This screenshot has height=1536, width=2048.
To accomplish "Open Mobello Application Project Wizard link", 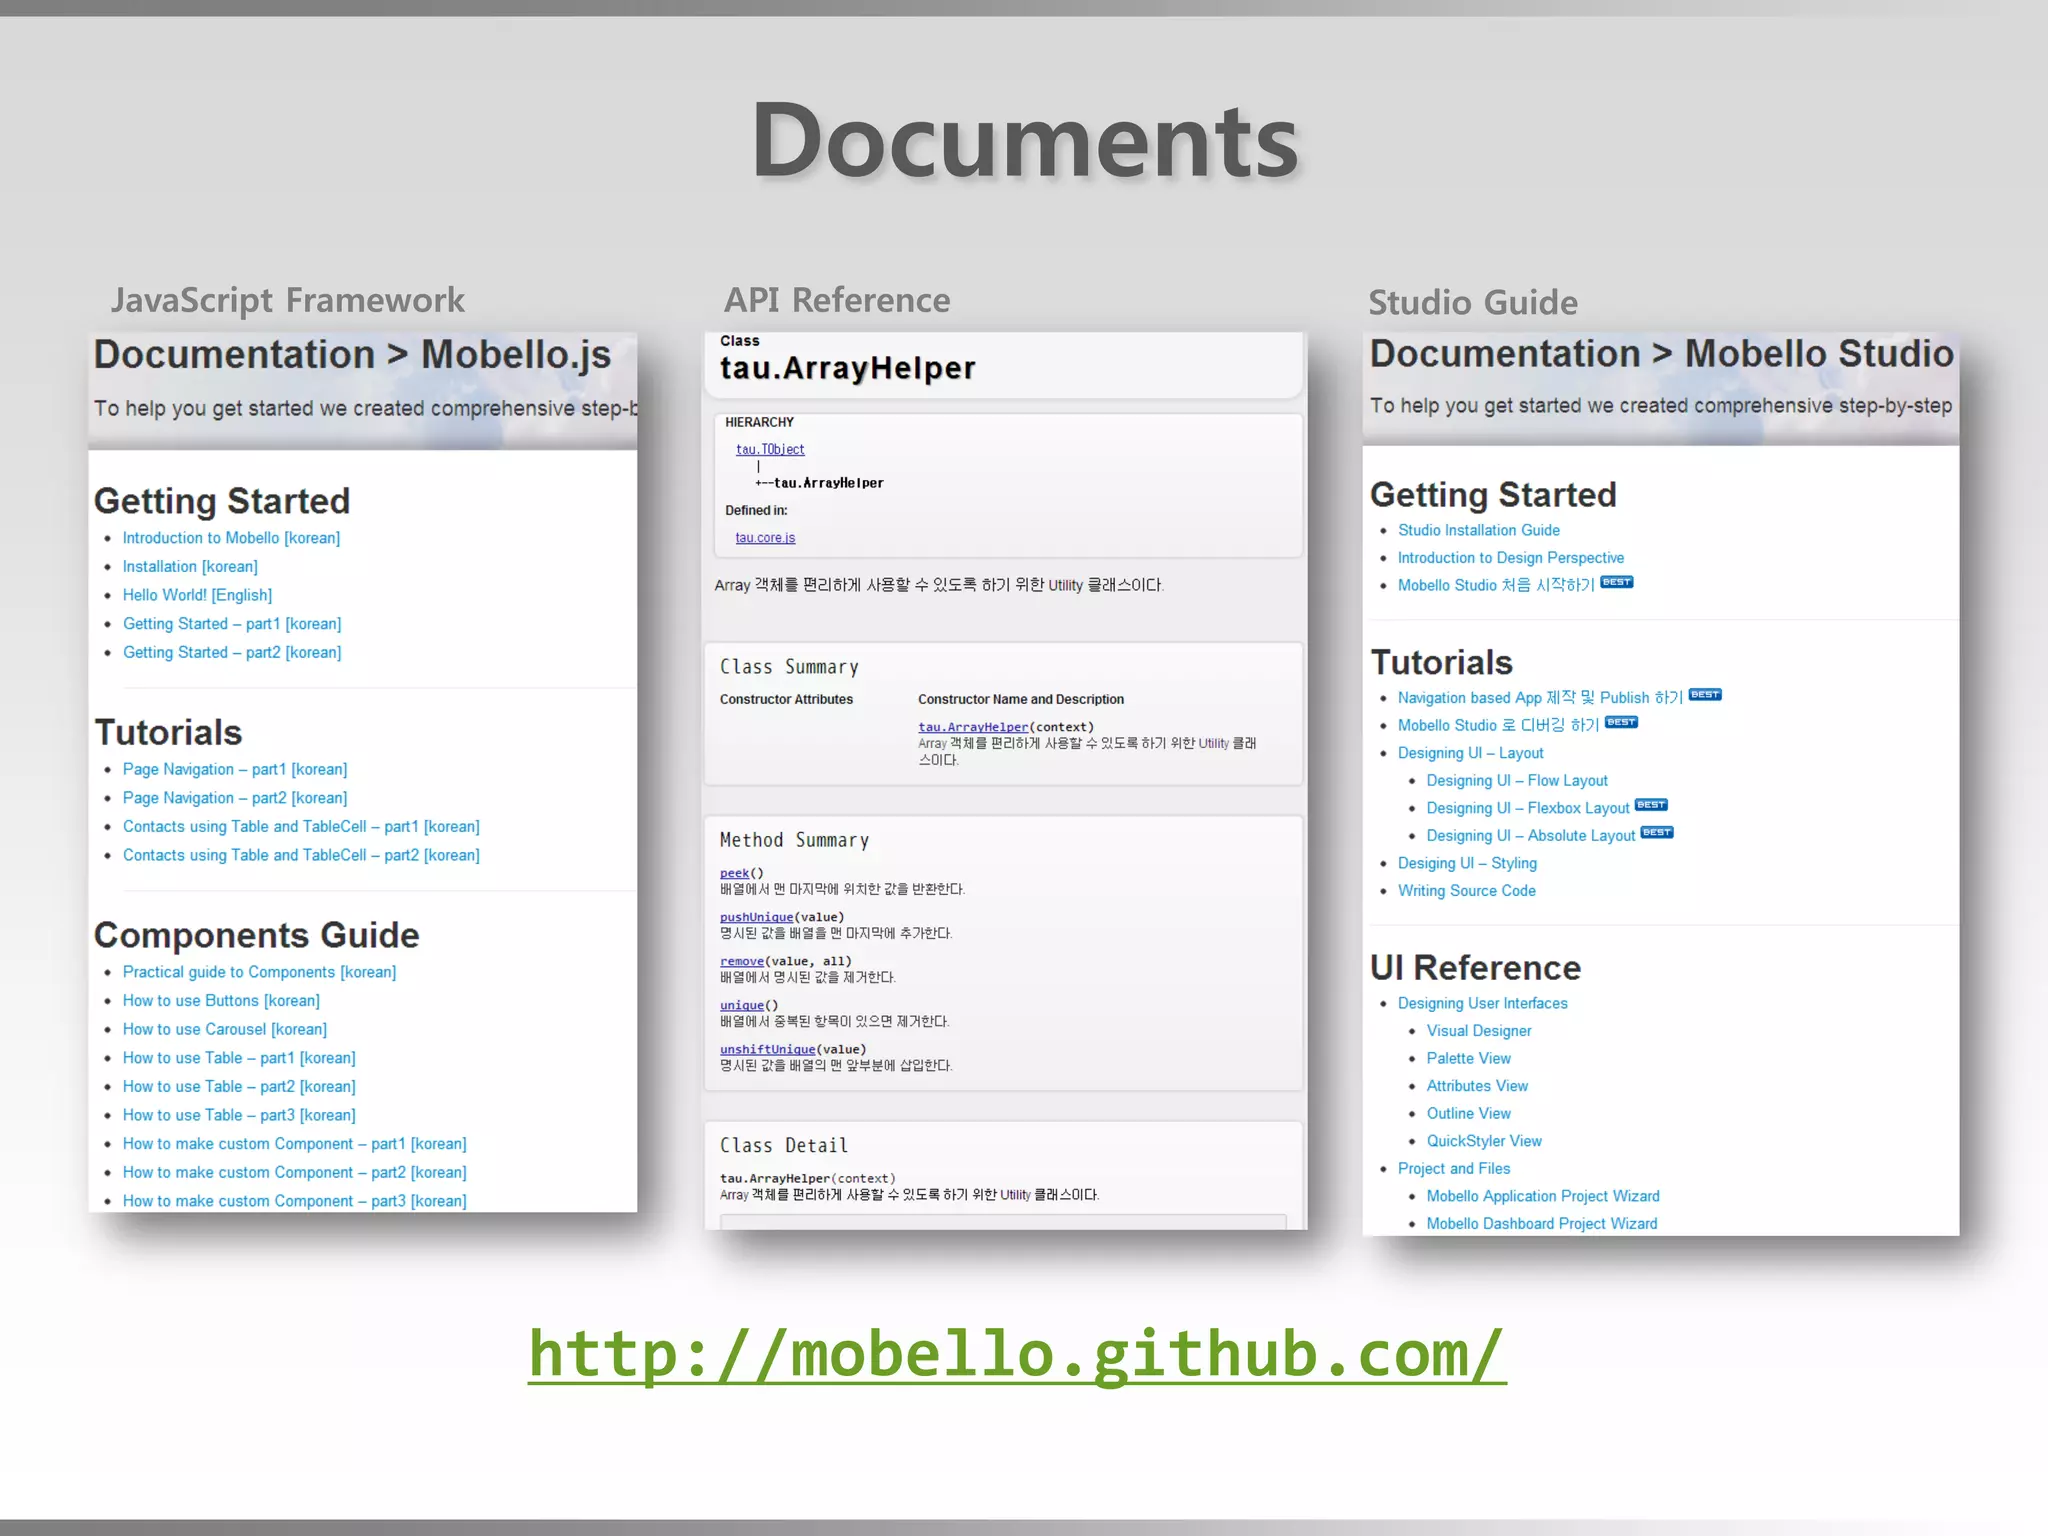I will (1542, 1196).
